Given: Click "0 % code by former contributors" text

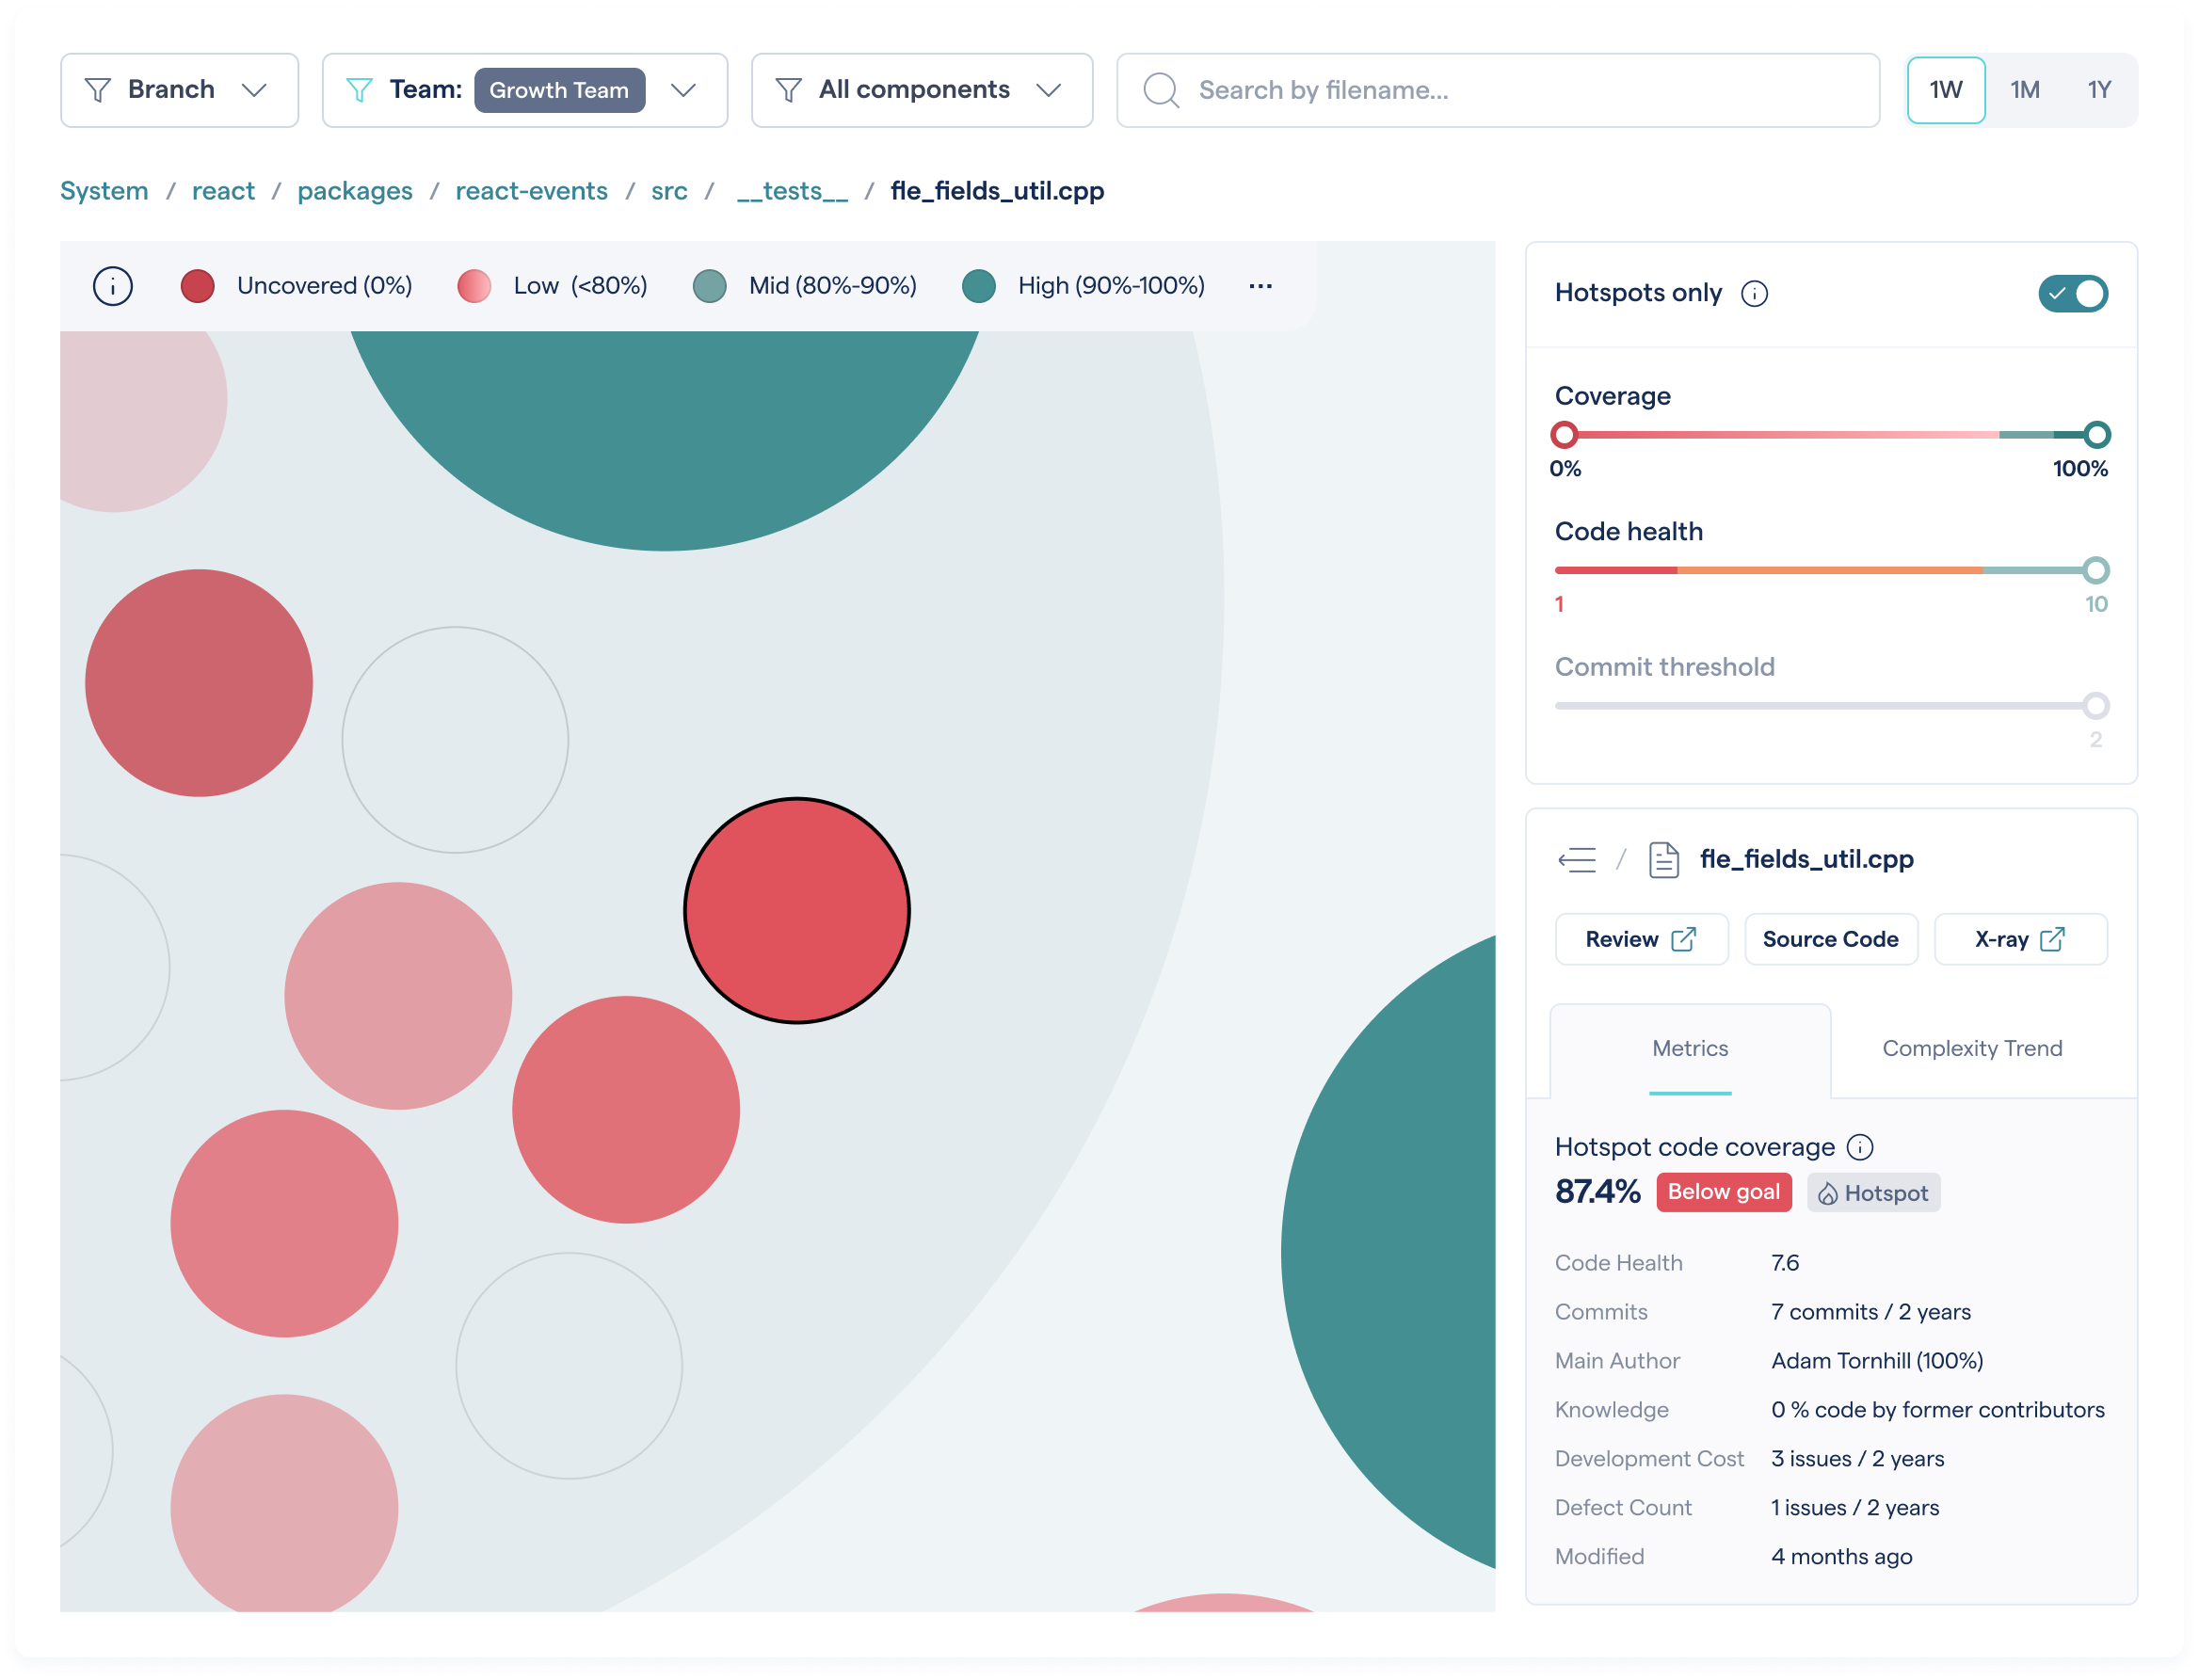Looking at the screenshot, I should (x=1937, y=1409).
